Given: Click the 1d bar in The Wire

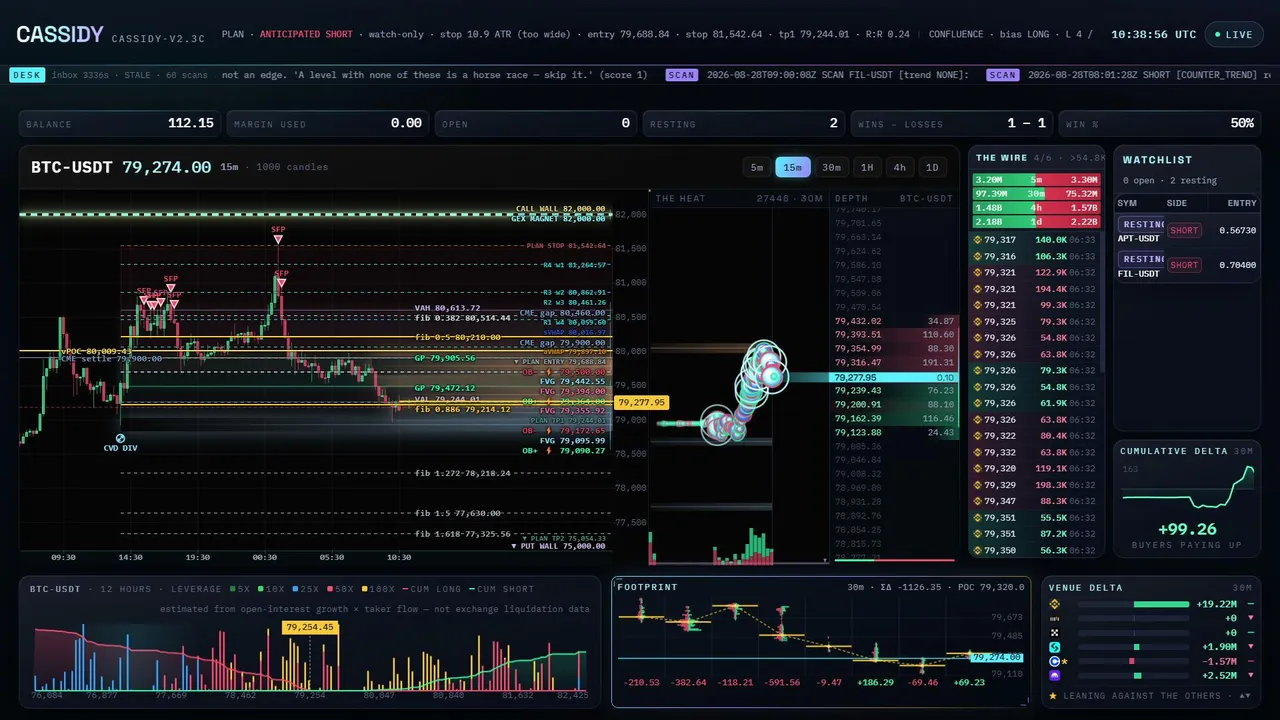Looking at the screenshot, I should coord(1037,222).
